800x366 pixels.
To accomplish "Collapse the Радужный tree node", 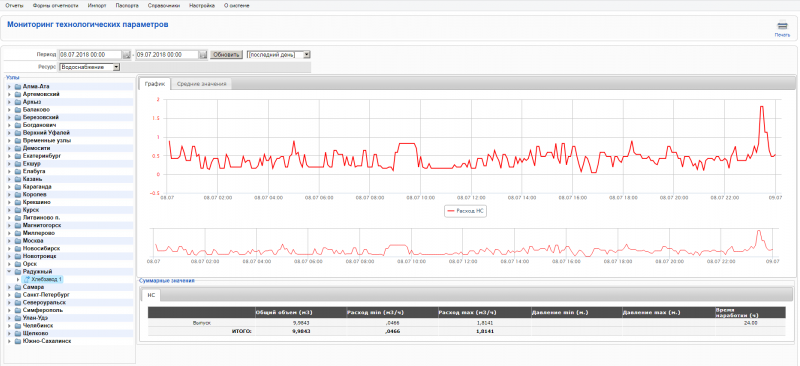I will point(9,272).
